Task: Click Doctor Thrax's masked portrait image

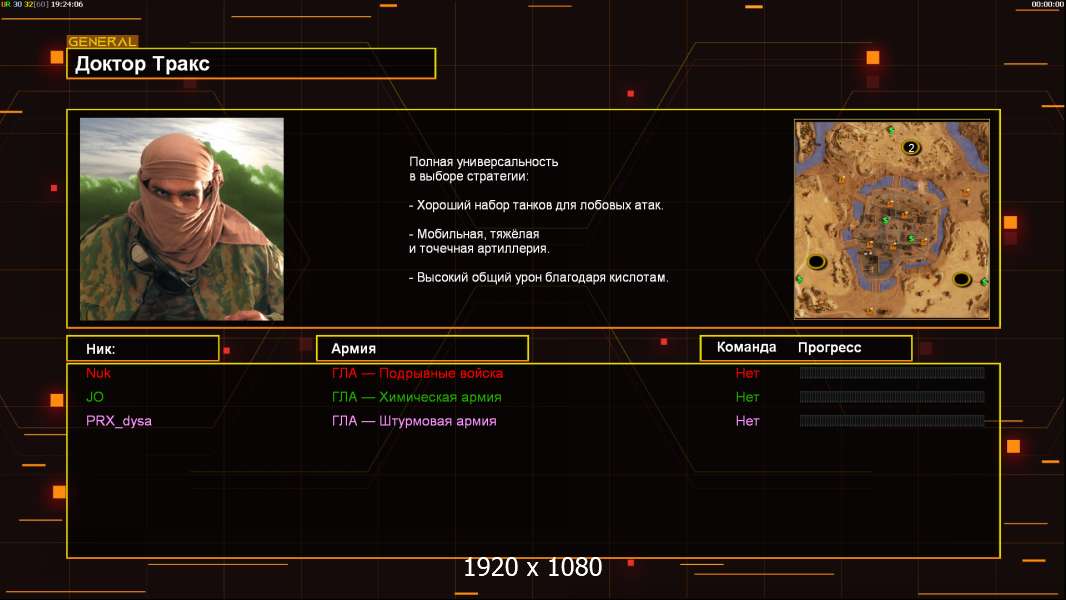Action: coord(182,219)
